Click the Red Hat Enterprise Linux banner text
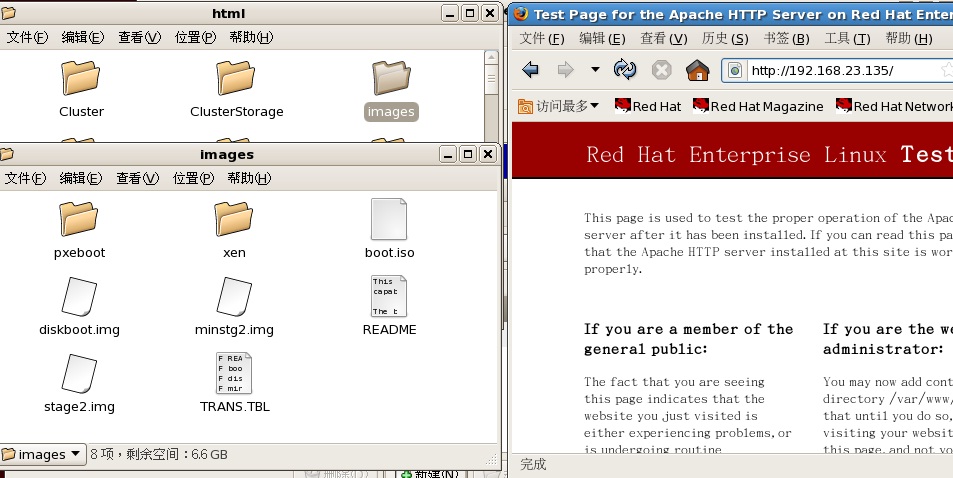The width and height of the screenshot is (953, 478). pyautogui.click(x=736, y=154)
